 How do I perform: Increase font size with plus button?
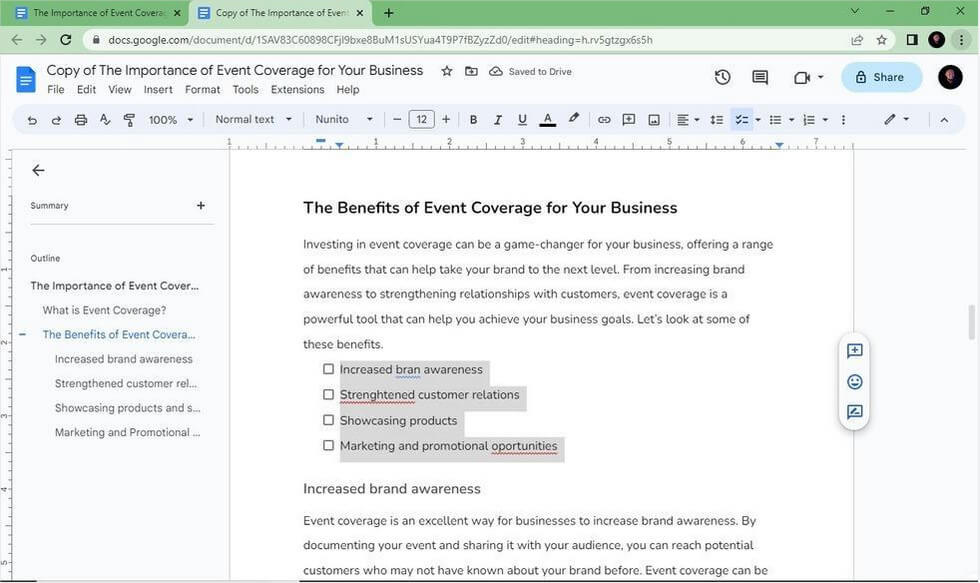click(446, 119)
